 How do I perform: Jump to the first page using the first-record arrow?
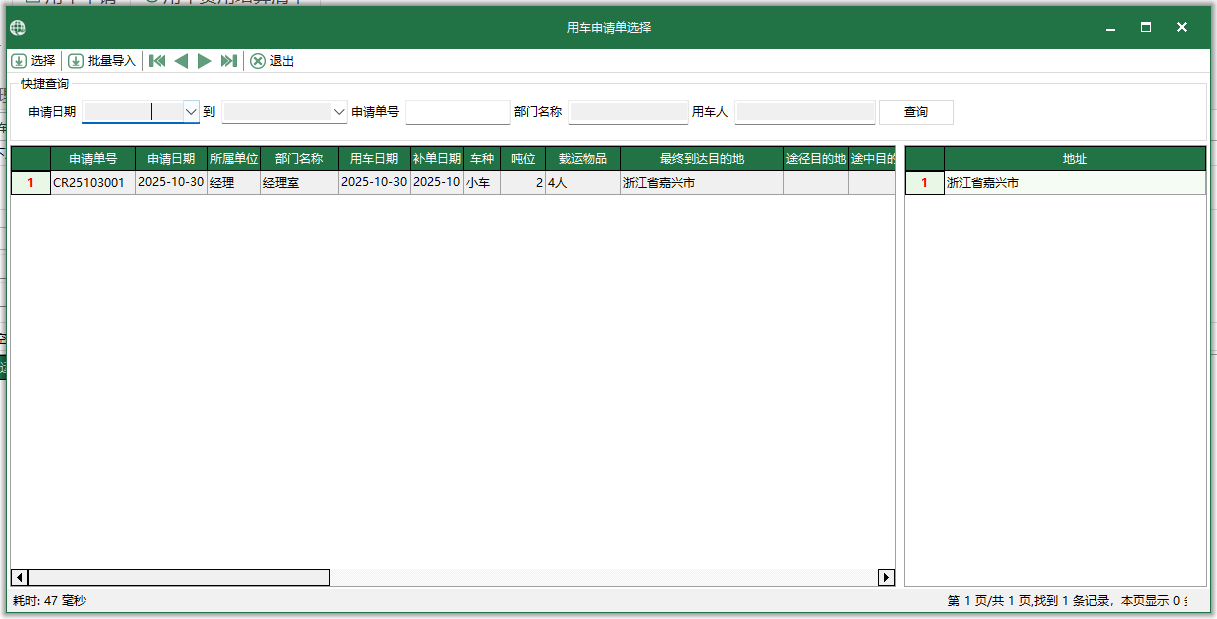[157, 61]
